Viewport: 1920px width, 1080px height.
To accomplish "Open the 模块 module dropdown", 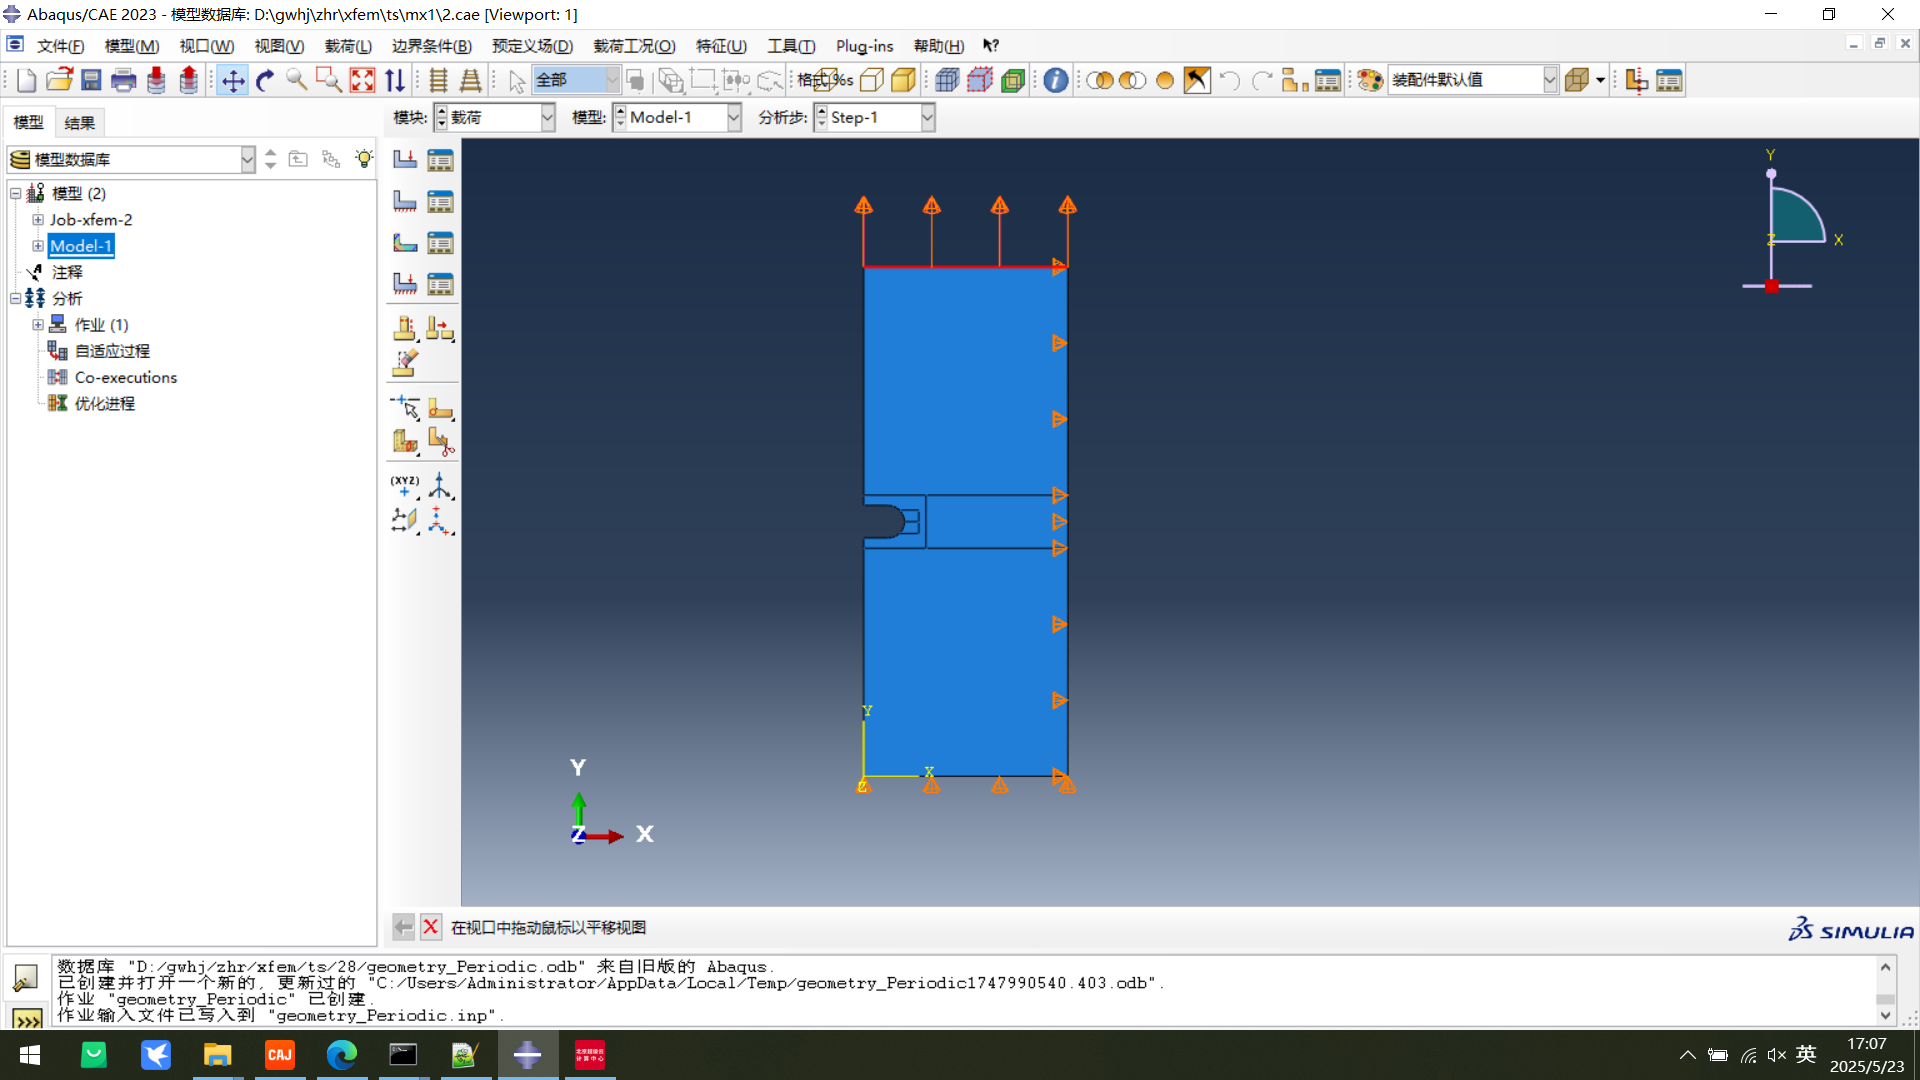I will (547, 117).
